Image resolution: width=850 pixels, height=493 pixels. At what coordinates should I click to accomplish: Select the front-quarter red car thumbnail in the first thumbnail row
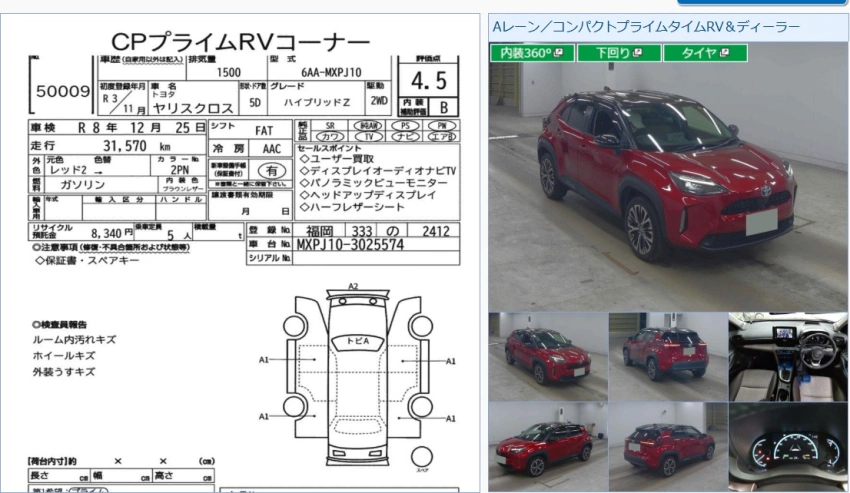[x=548, y=356]
